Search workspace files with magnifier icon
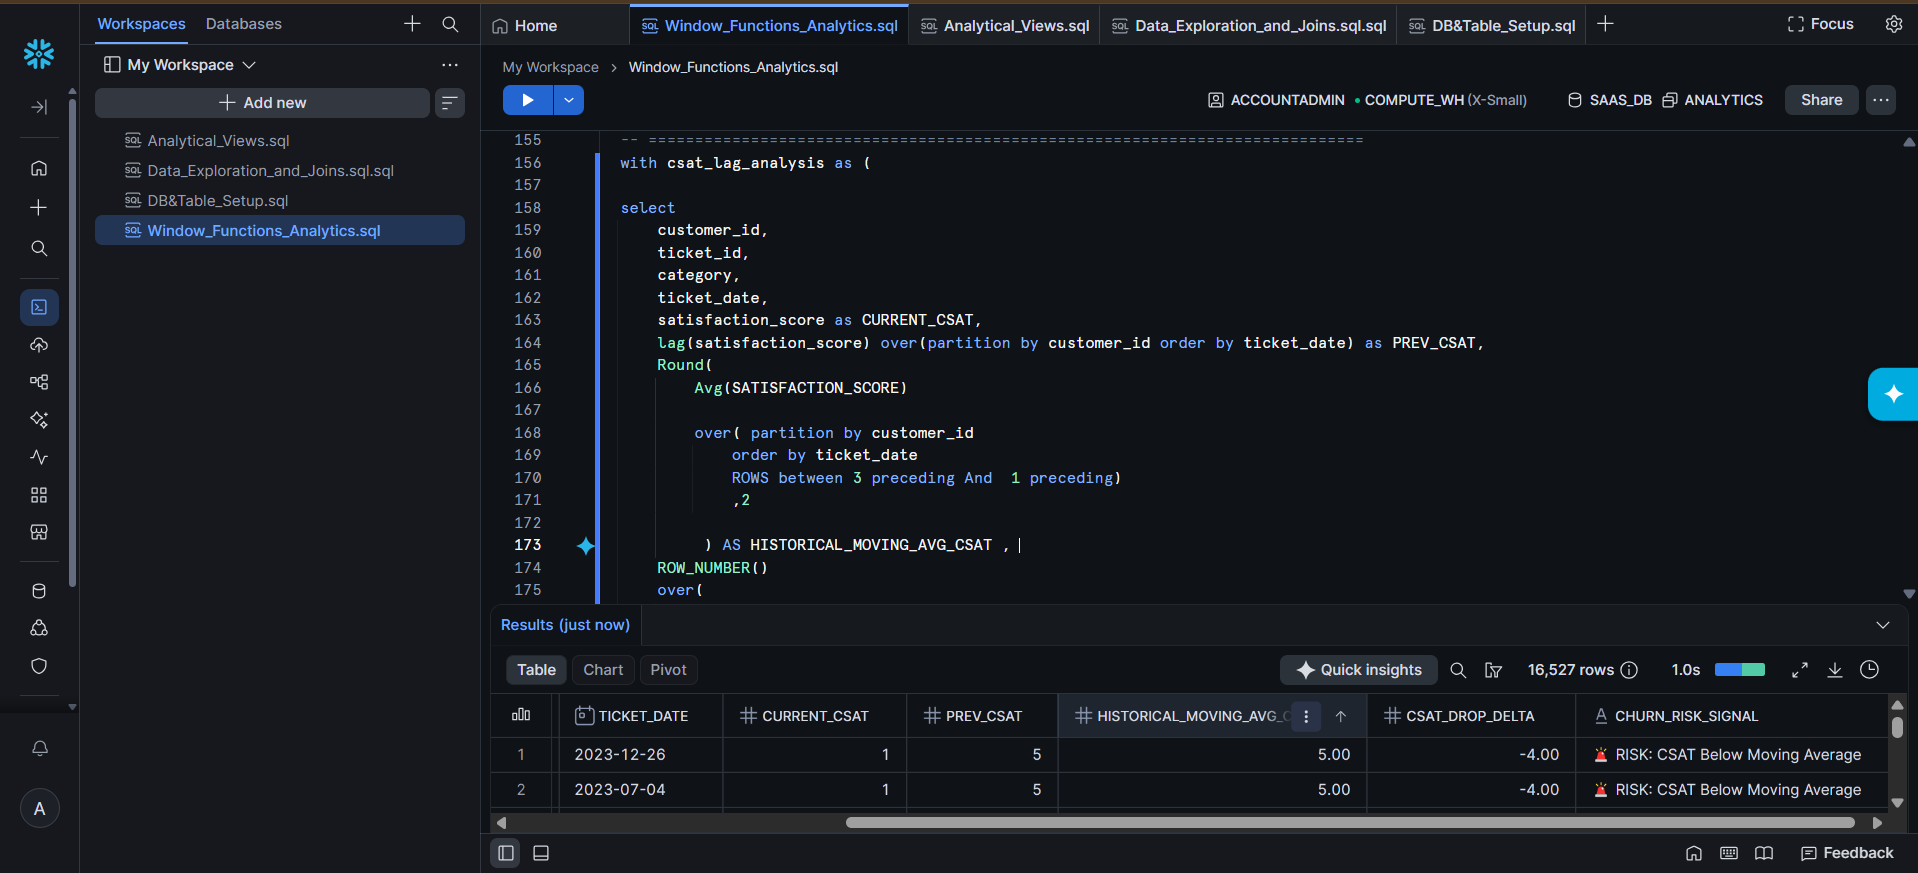Image resolution: width=1918 pixels, height=873 pixels. pyautogui.click(x=450, y=24)
